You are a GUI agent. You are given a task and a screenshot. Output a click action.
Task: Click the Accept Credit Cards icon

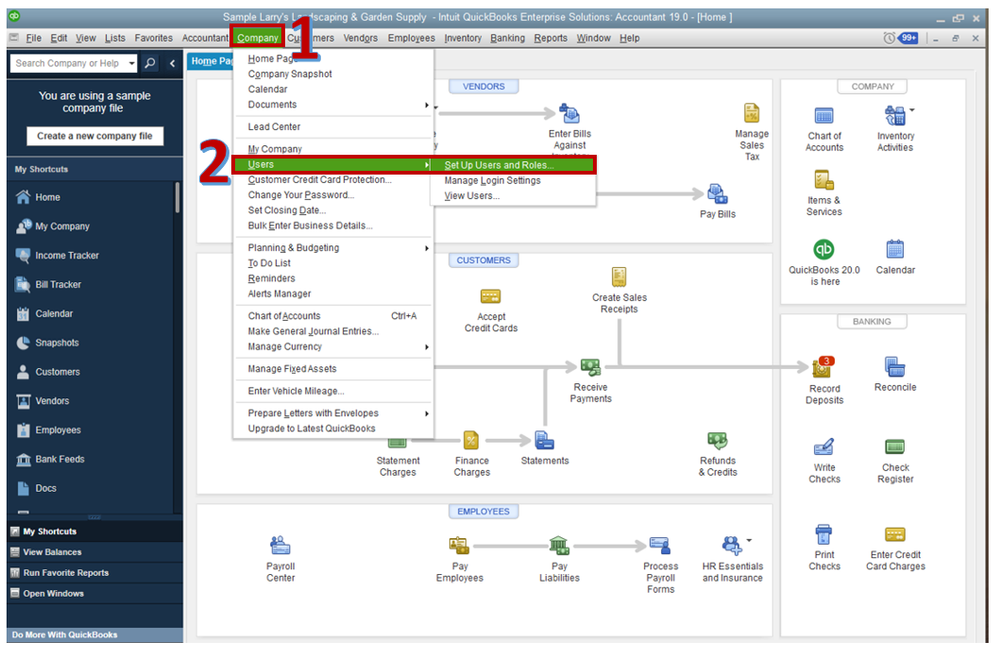(491, 296)
